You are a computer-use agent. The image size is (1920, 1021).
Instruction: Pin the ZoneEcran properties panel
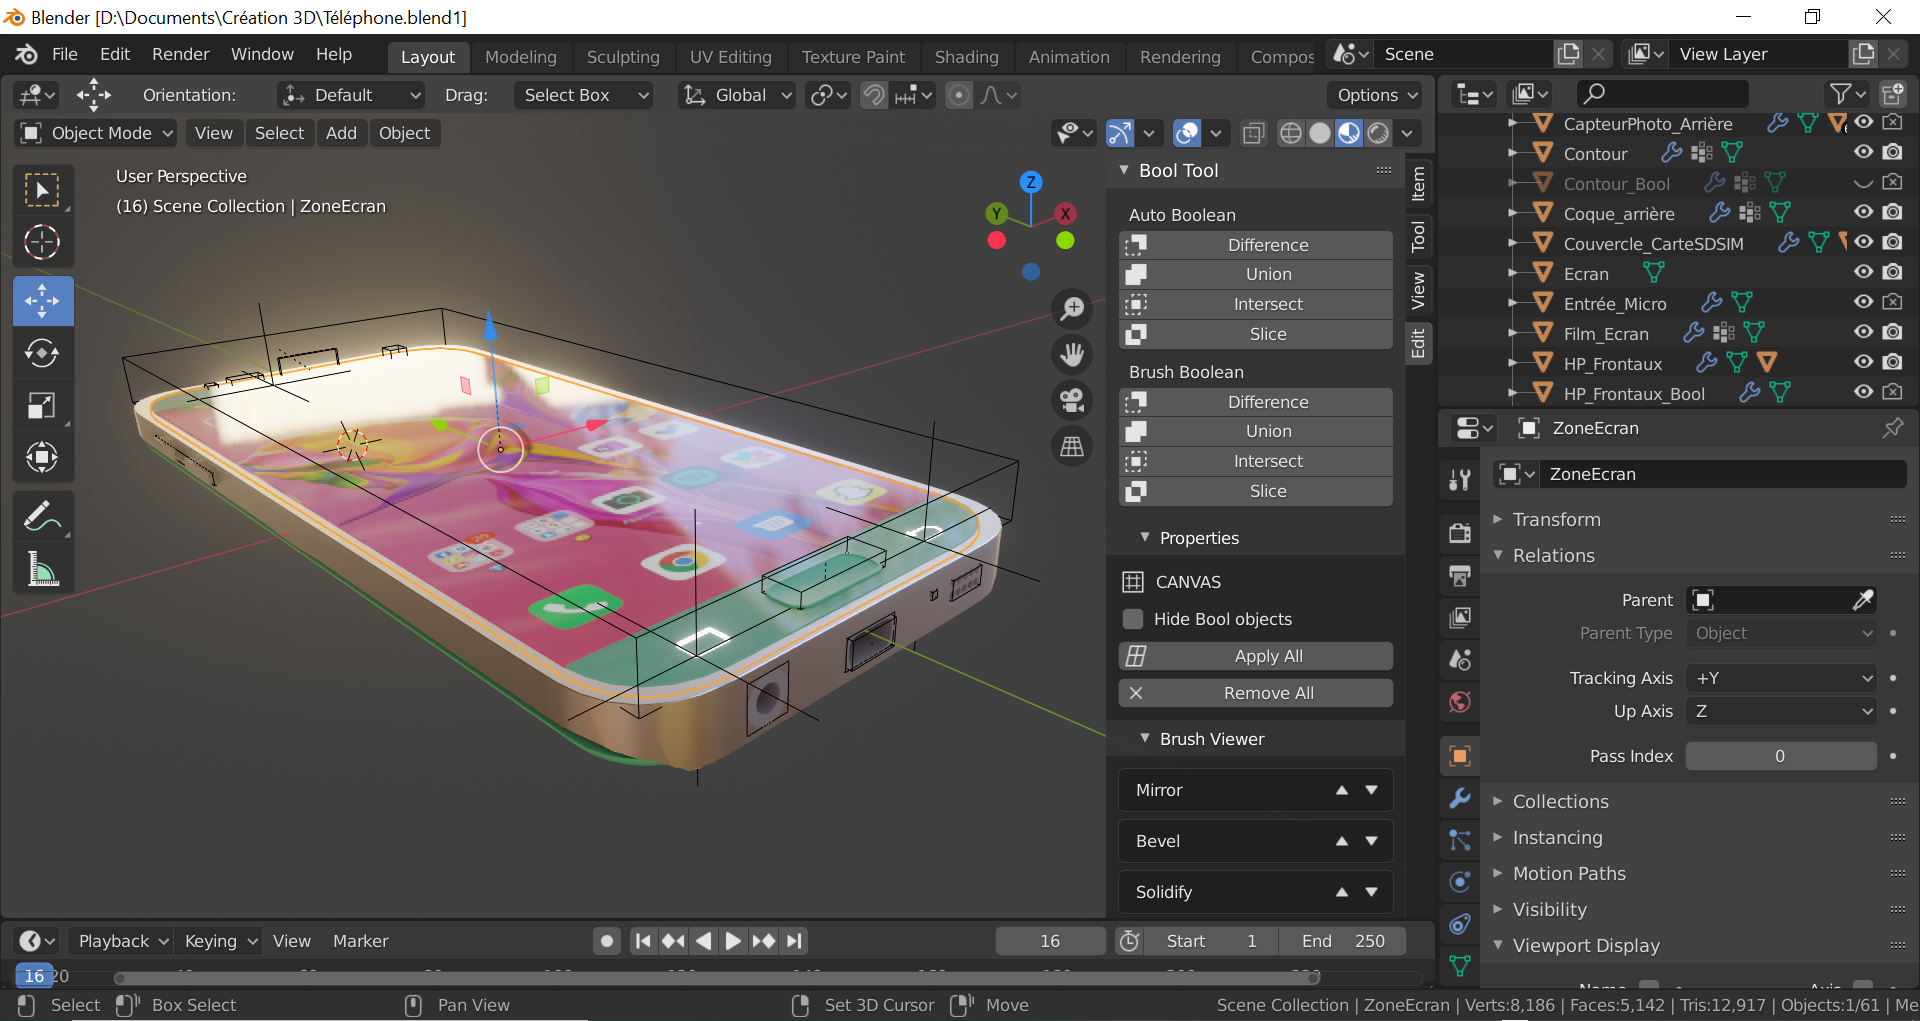1892,428
